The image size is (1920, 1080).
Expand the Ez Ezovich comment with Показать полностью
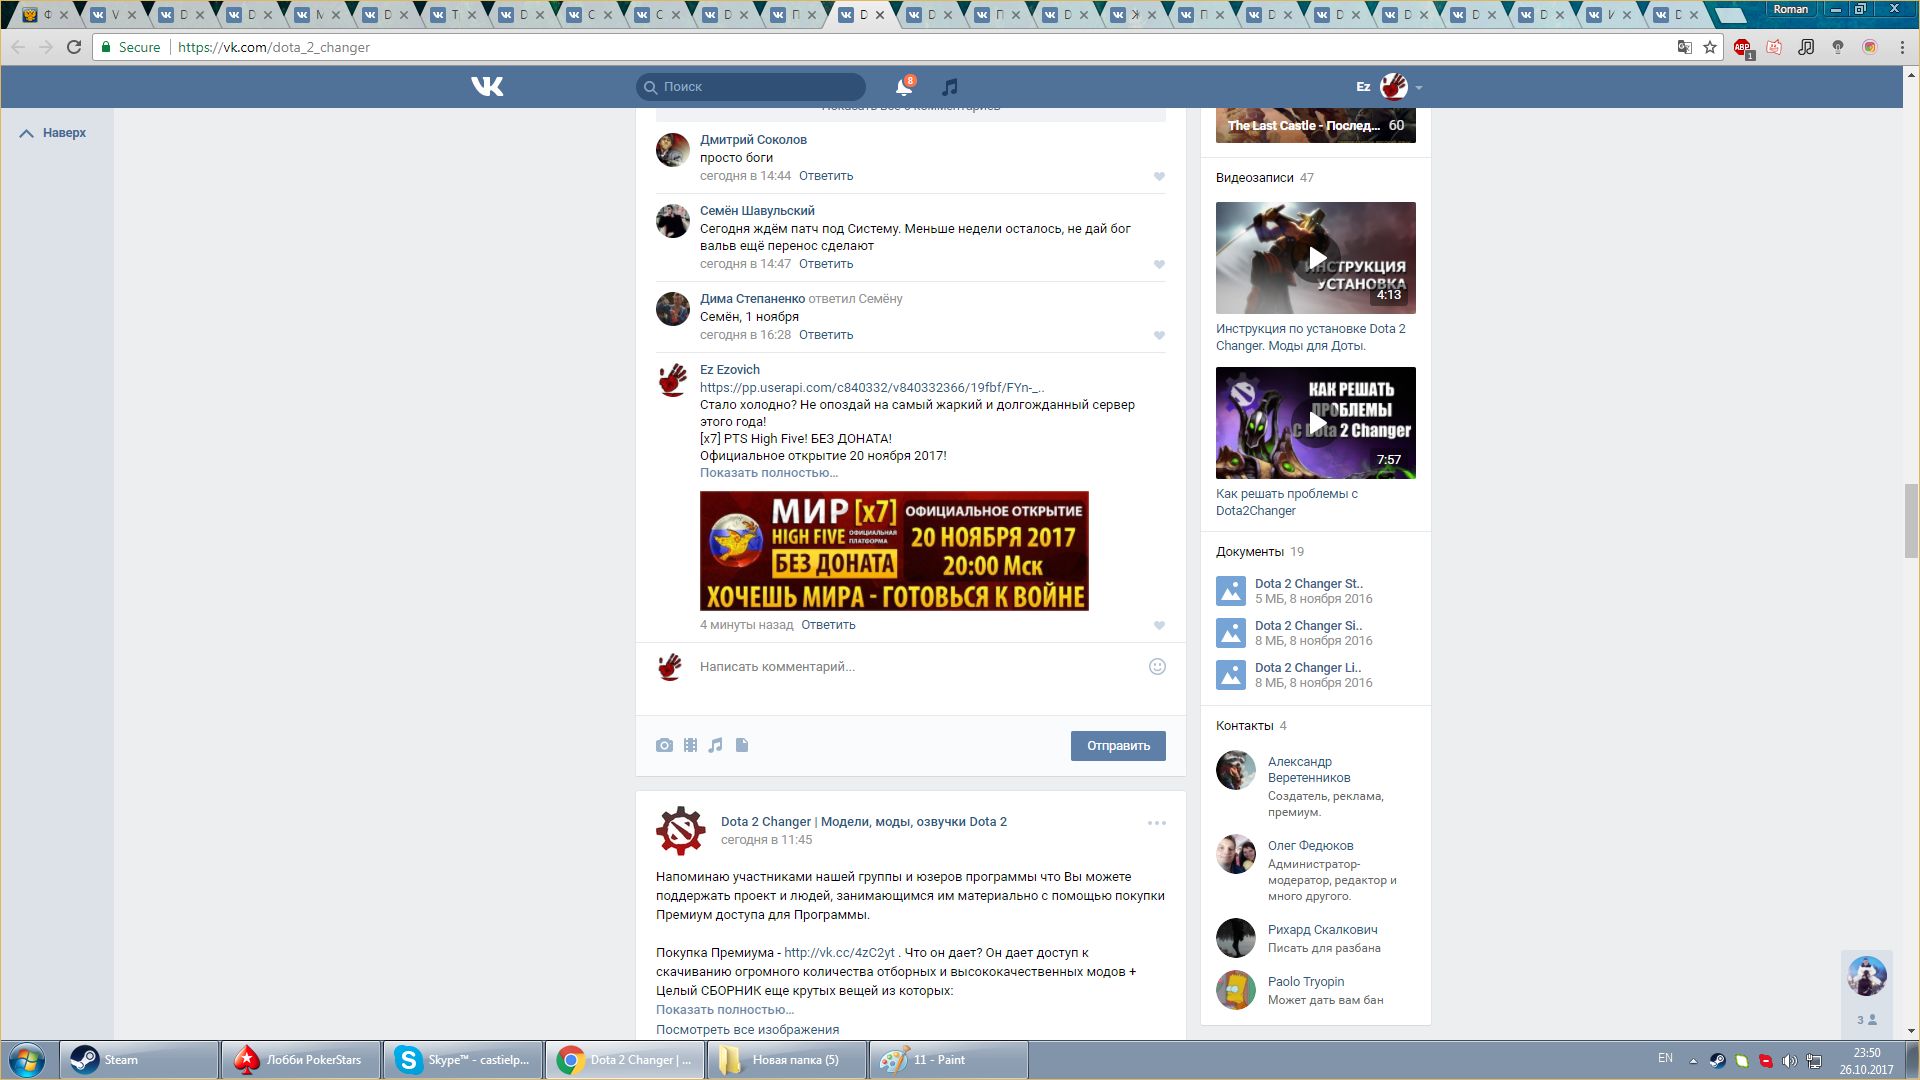pos(768,473)
